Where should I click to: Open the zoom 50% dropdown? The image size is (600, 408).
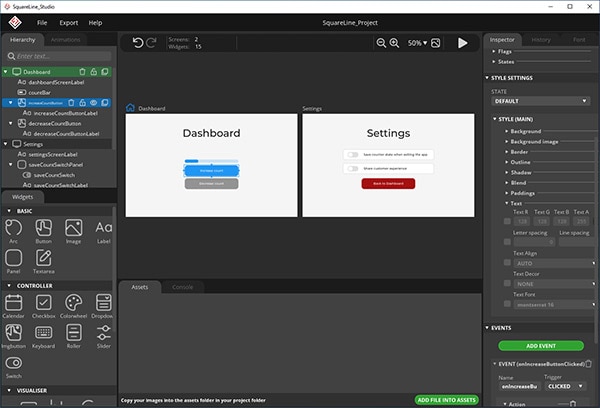click(417, 43)
